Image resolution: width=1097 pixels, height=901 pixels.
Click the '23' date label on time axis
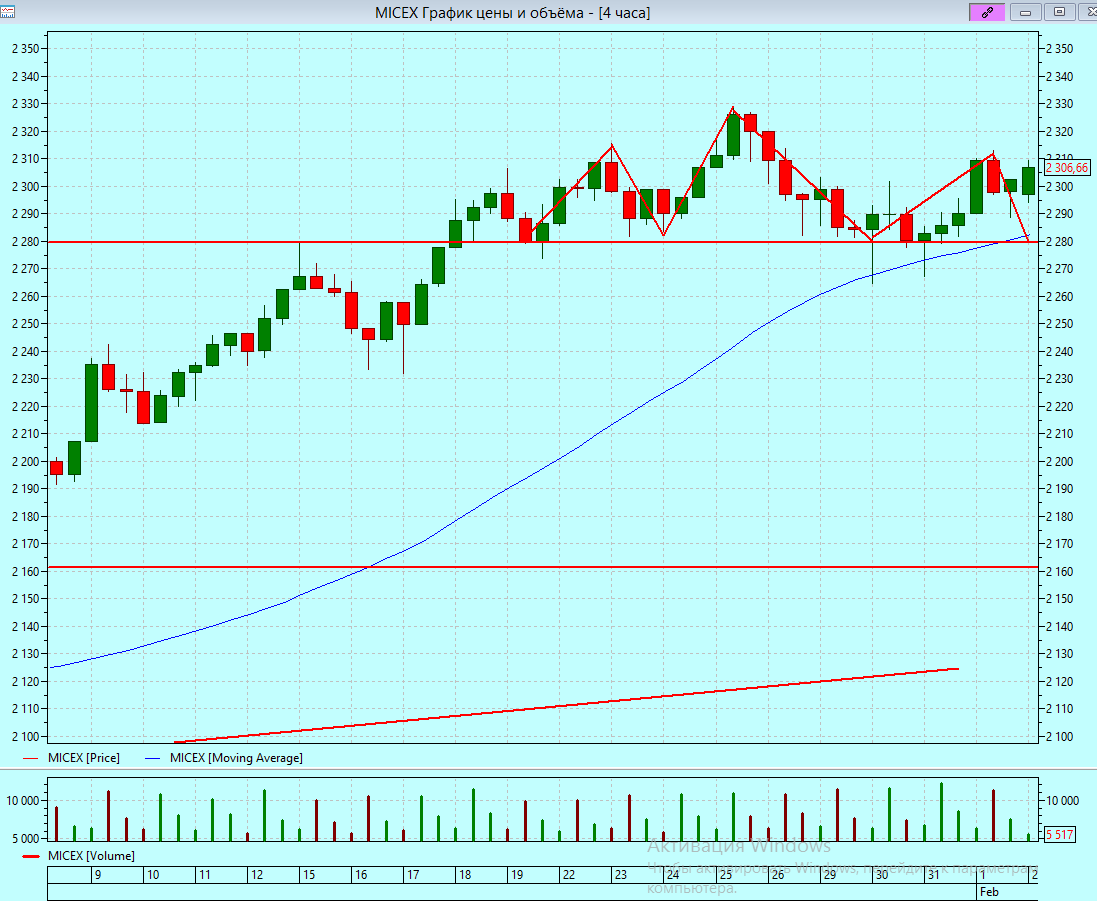pyautogui.click(x=621, y=874)
